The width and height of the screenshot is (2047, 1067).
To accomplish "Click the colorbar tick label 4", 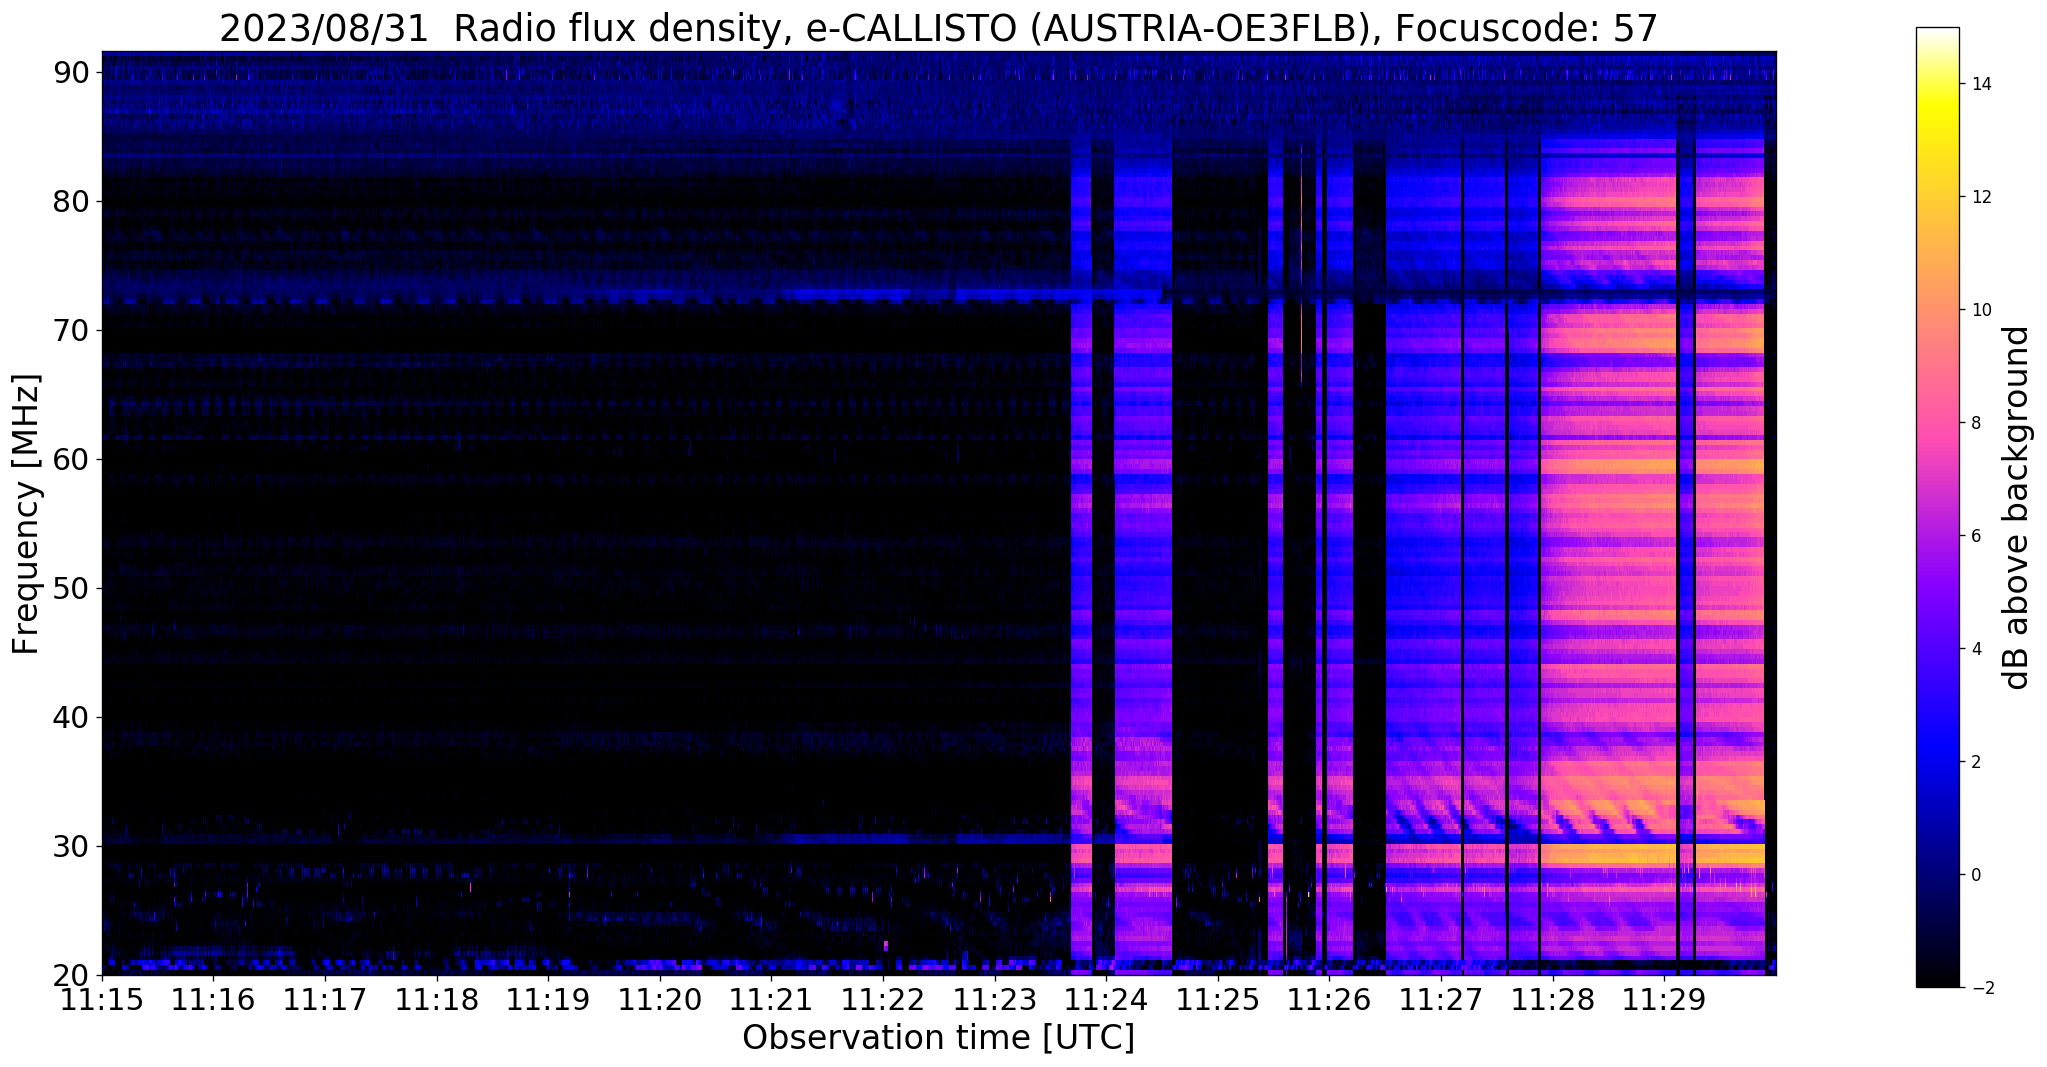I will click(x=1975, y=649).
